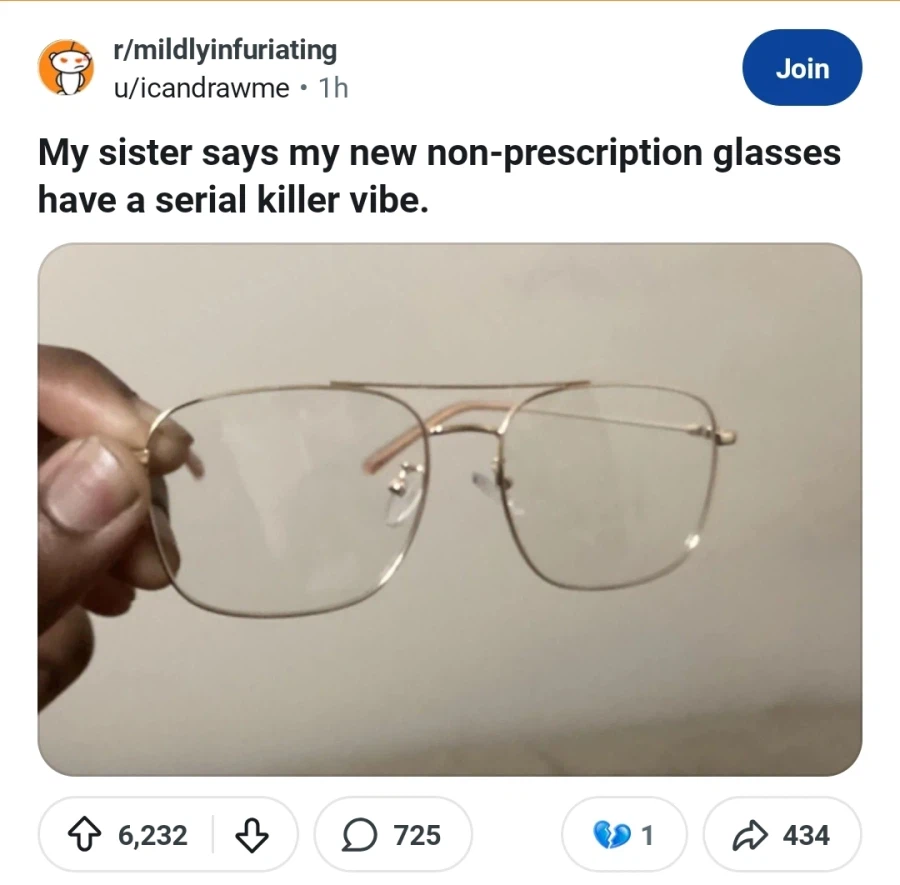
Task: Open the subreddit Snoo avatar
Action: coord(65,68)
